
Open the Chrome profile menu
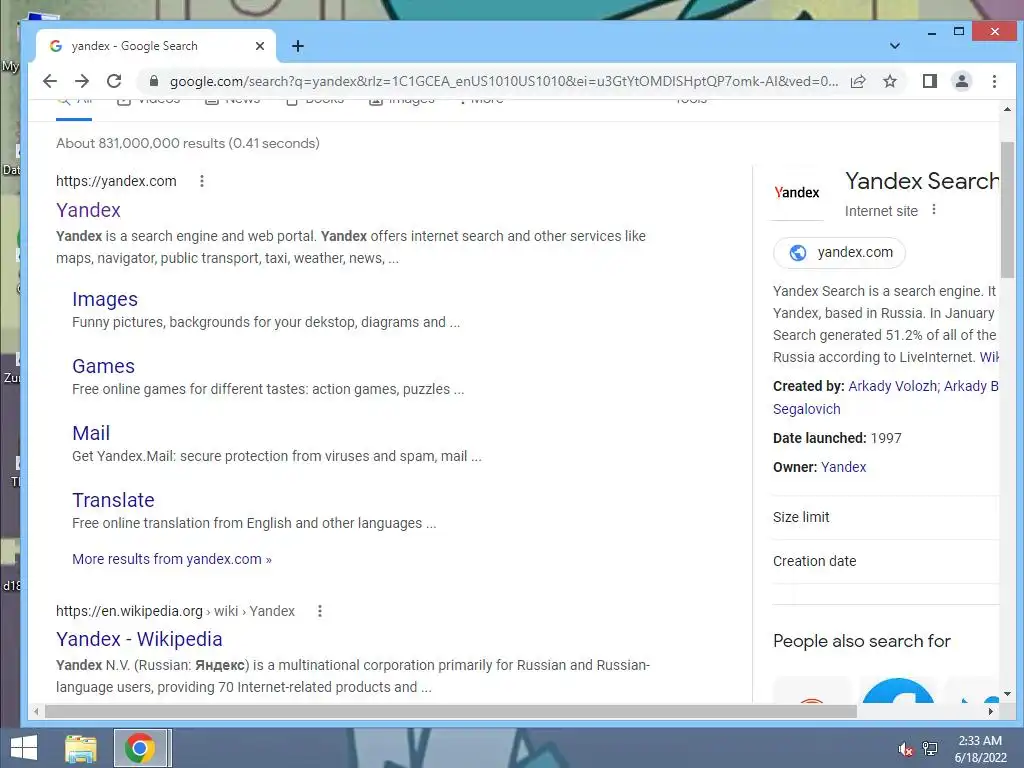click(961, 81)
